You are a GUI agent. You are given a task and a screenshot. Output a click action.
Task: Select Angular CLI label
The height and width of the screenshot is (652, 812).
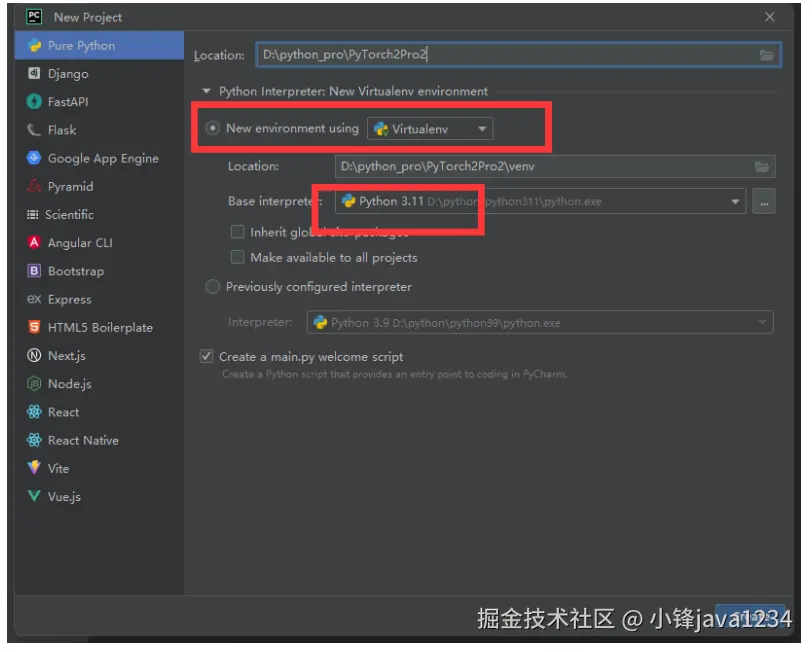[x=80, y=243]
